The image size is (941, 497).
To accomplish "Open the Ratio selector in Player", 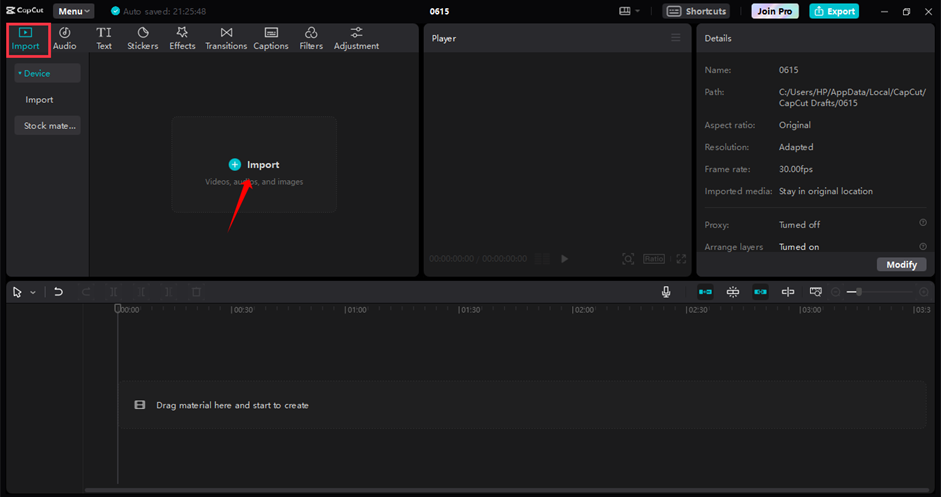I will click(654, 259).
